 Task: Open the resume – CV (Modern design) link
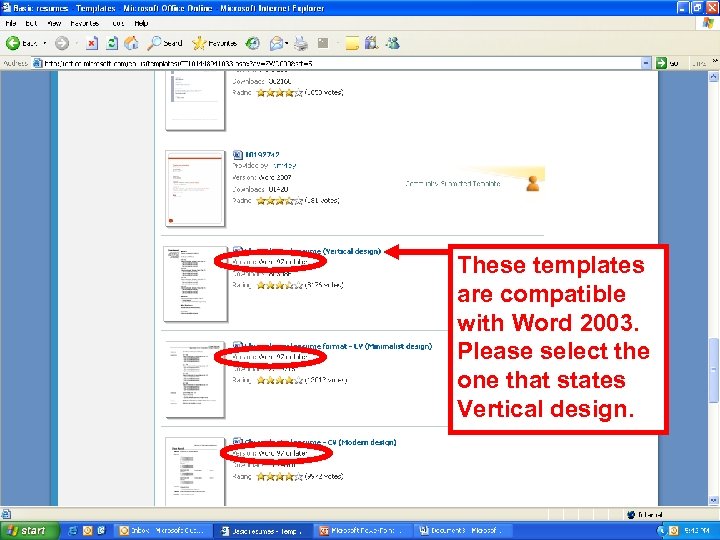click(321, 442)
